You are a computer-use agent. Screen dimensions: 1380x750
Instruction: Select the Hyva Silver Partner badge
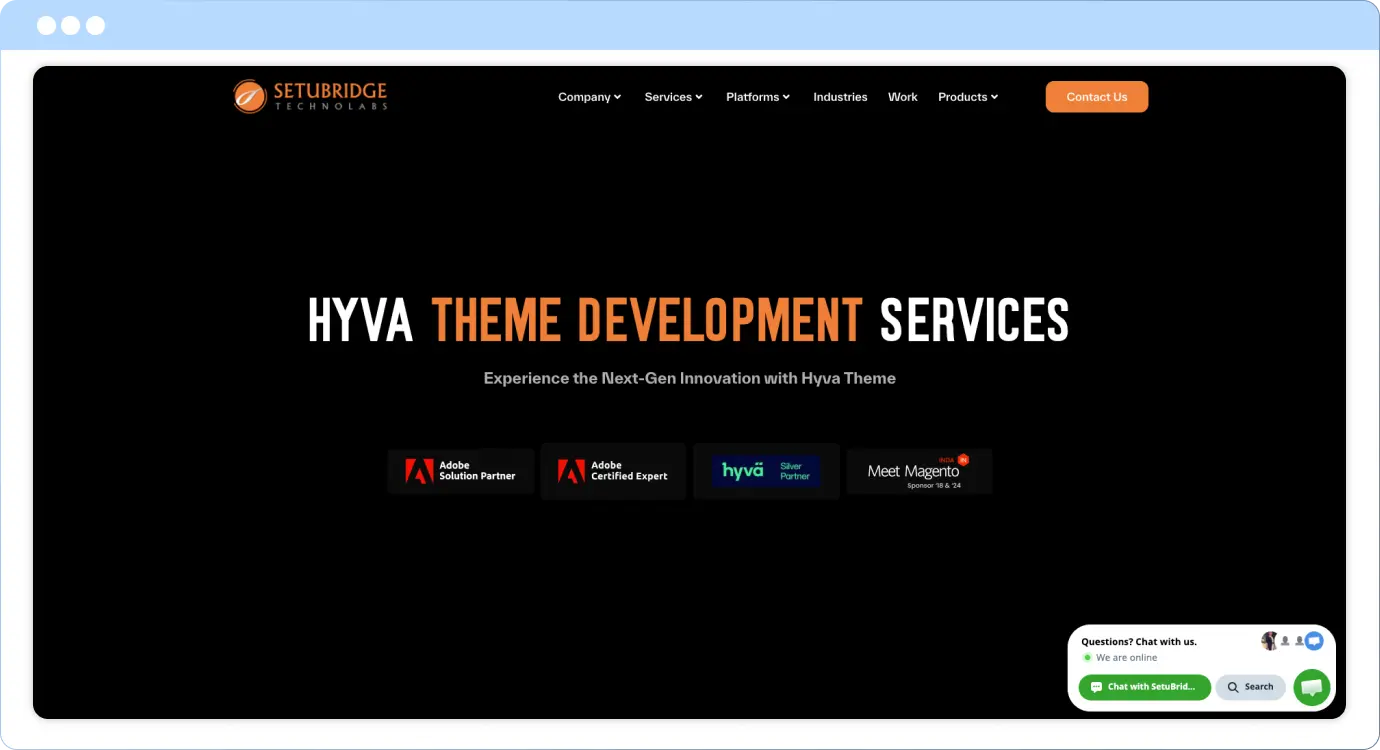click(766, 471)
